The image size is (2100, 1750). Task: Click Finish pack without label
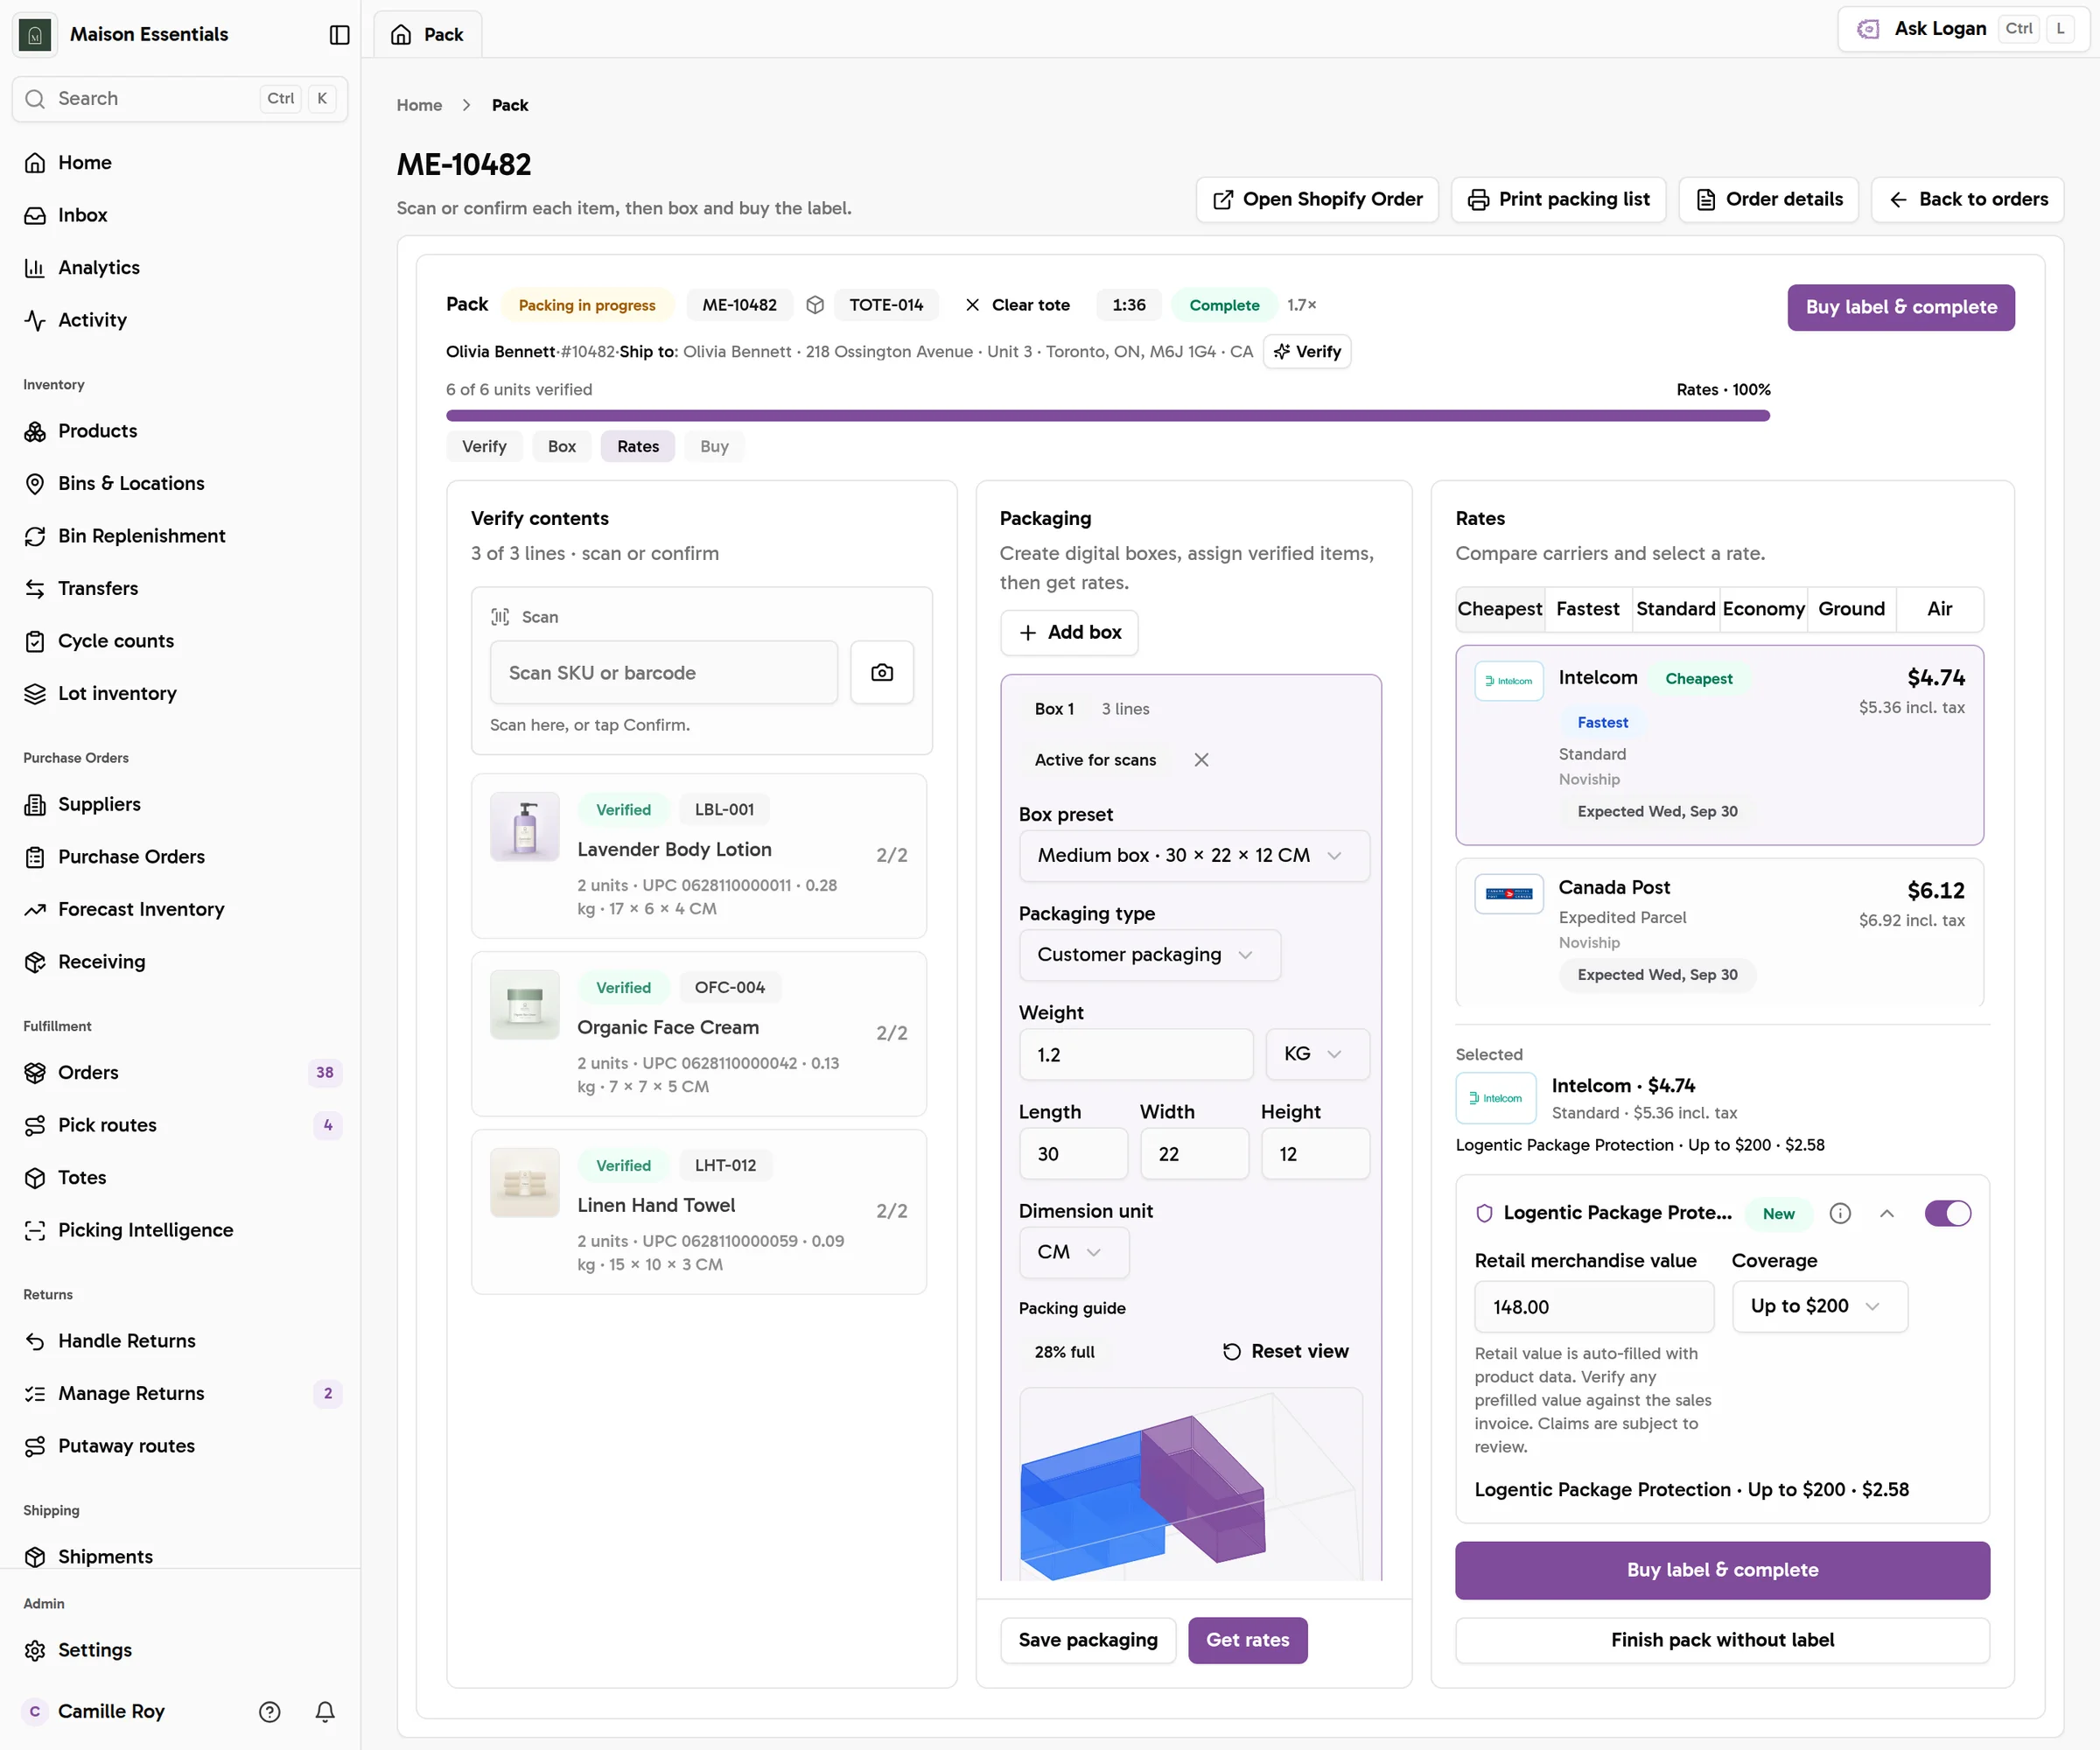(1722, 1640)
